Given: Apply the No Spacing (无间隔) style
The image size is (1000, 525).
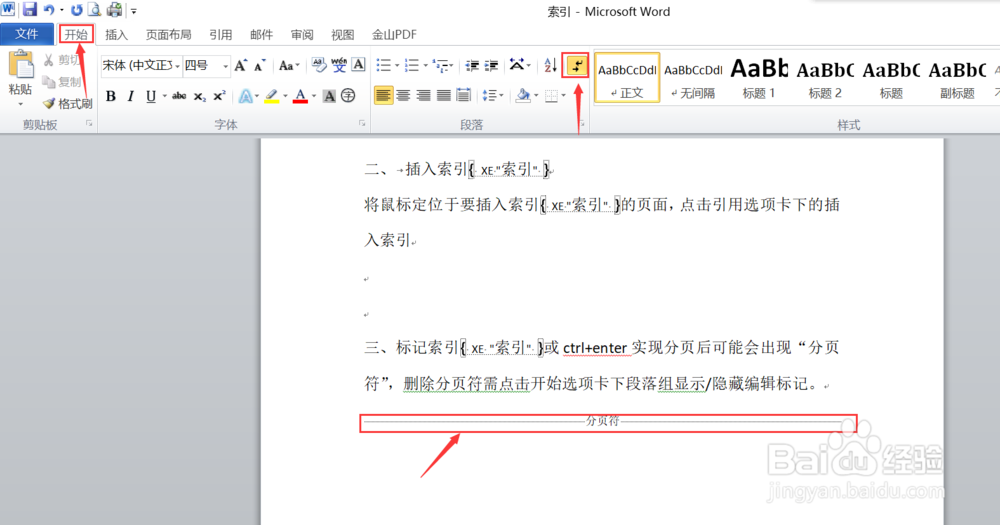Looking at the screenshot, I should [693, 78].
